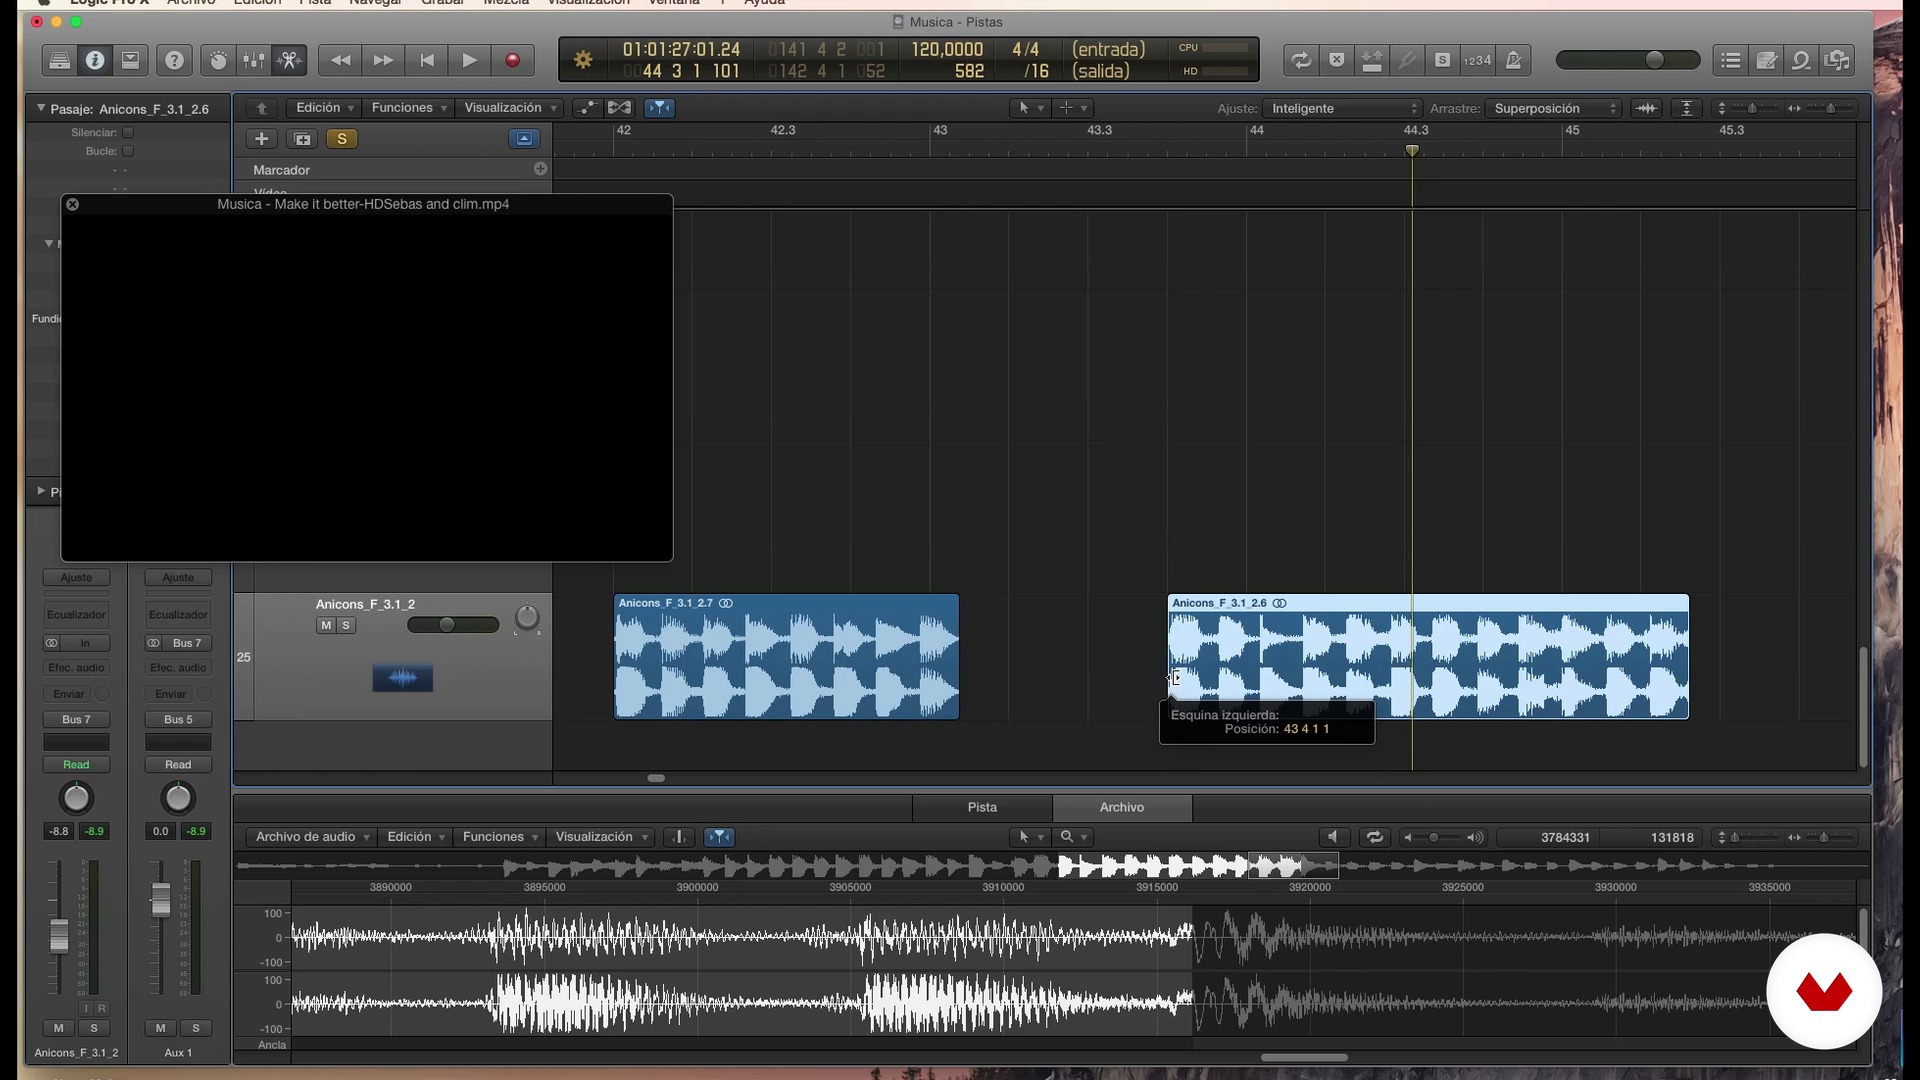Open the media Browsers button
Image resolution: width=1920 pixels, height=1080 pixels.
point(1837,61)
